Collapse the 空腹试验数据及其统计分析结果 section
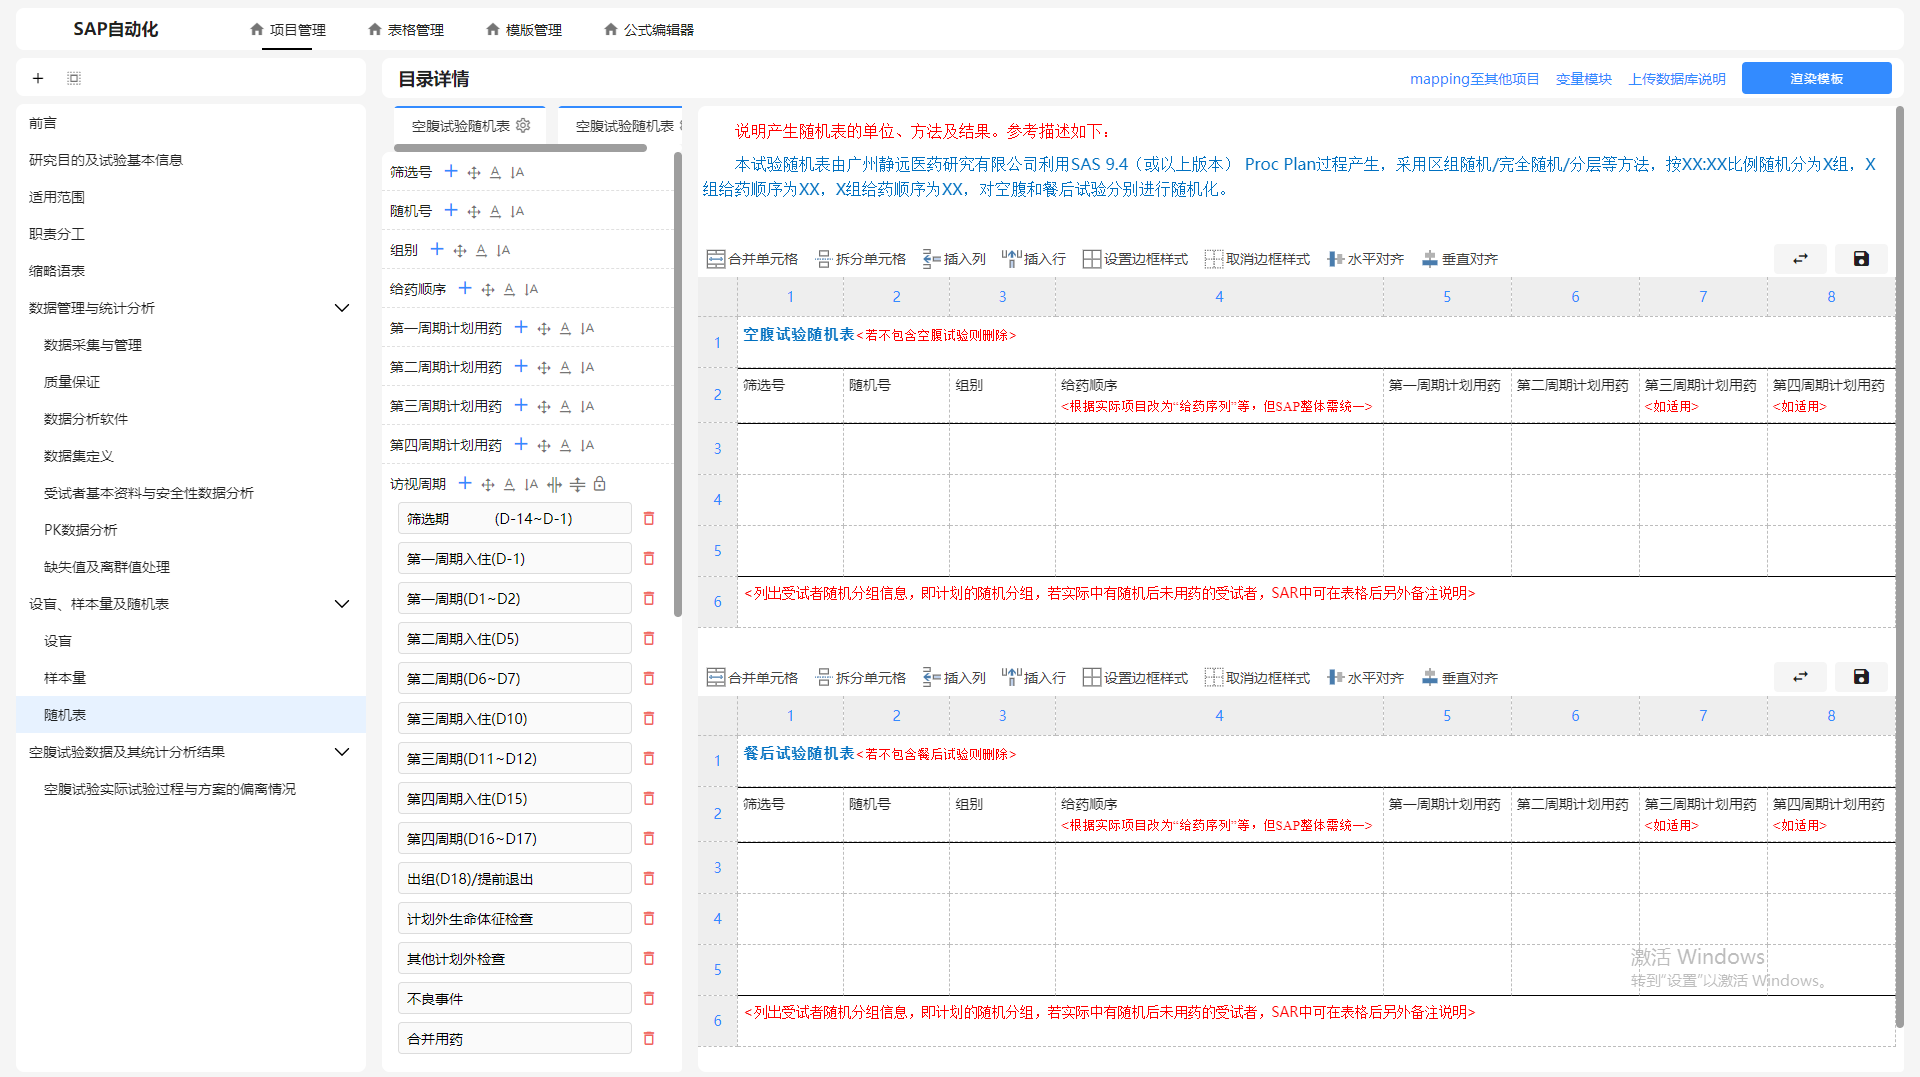The width and height of the screenshot is (1920, 1077). click(341, 752)
